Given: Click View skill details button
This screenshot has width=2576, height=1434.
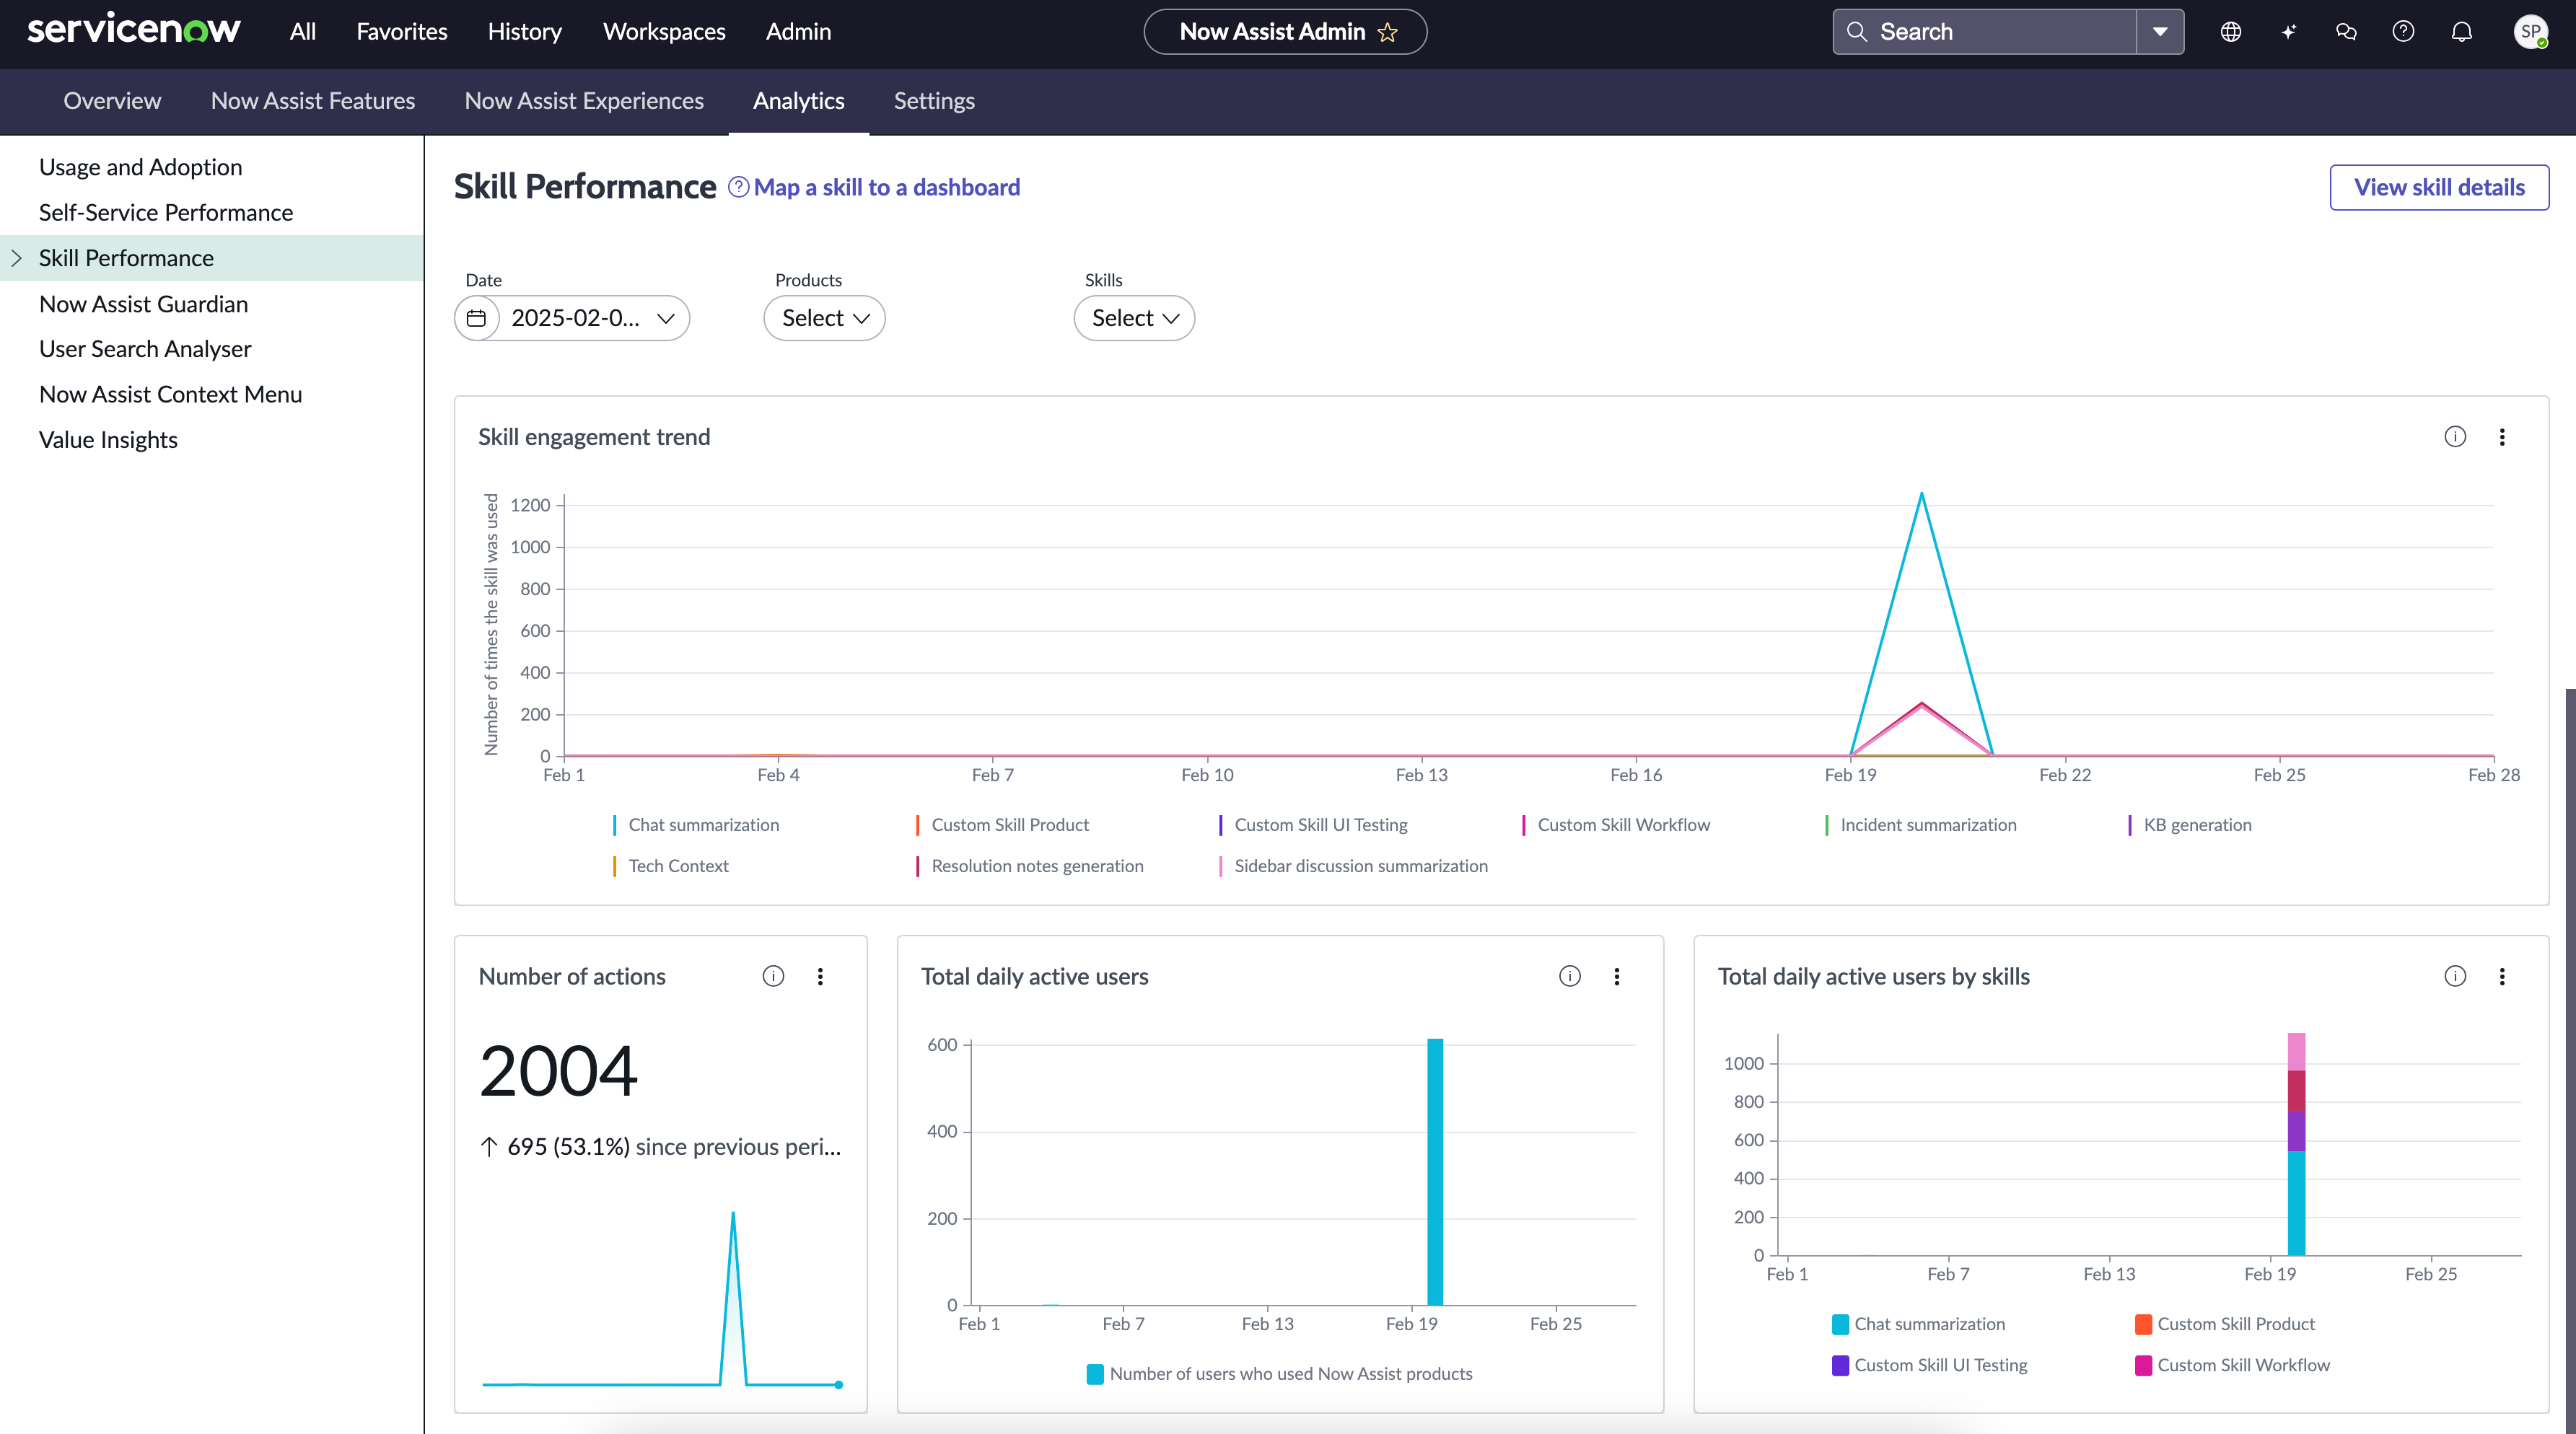Looking at the screenshot, I should 2439,187.
